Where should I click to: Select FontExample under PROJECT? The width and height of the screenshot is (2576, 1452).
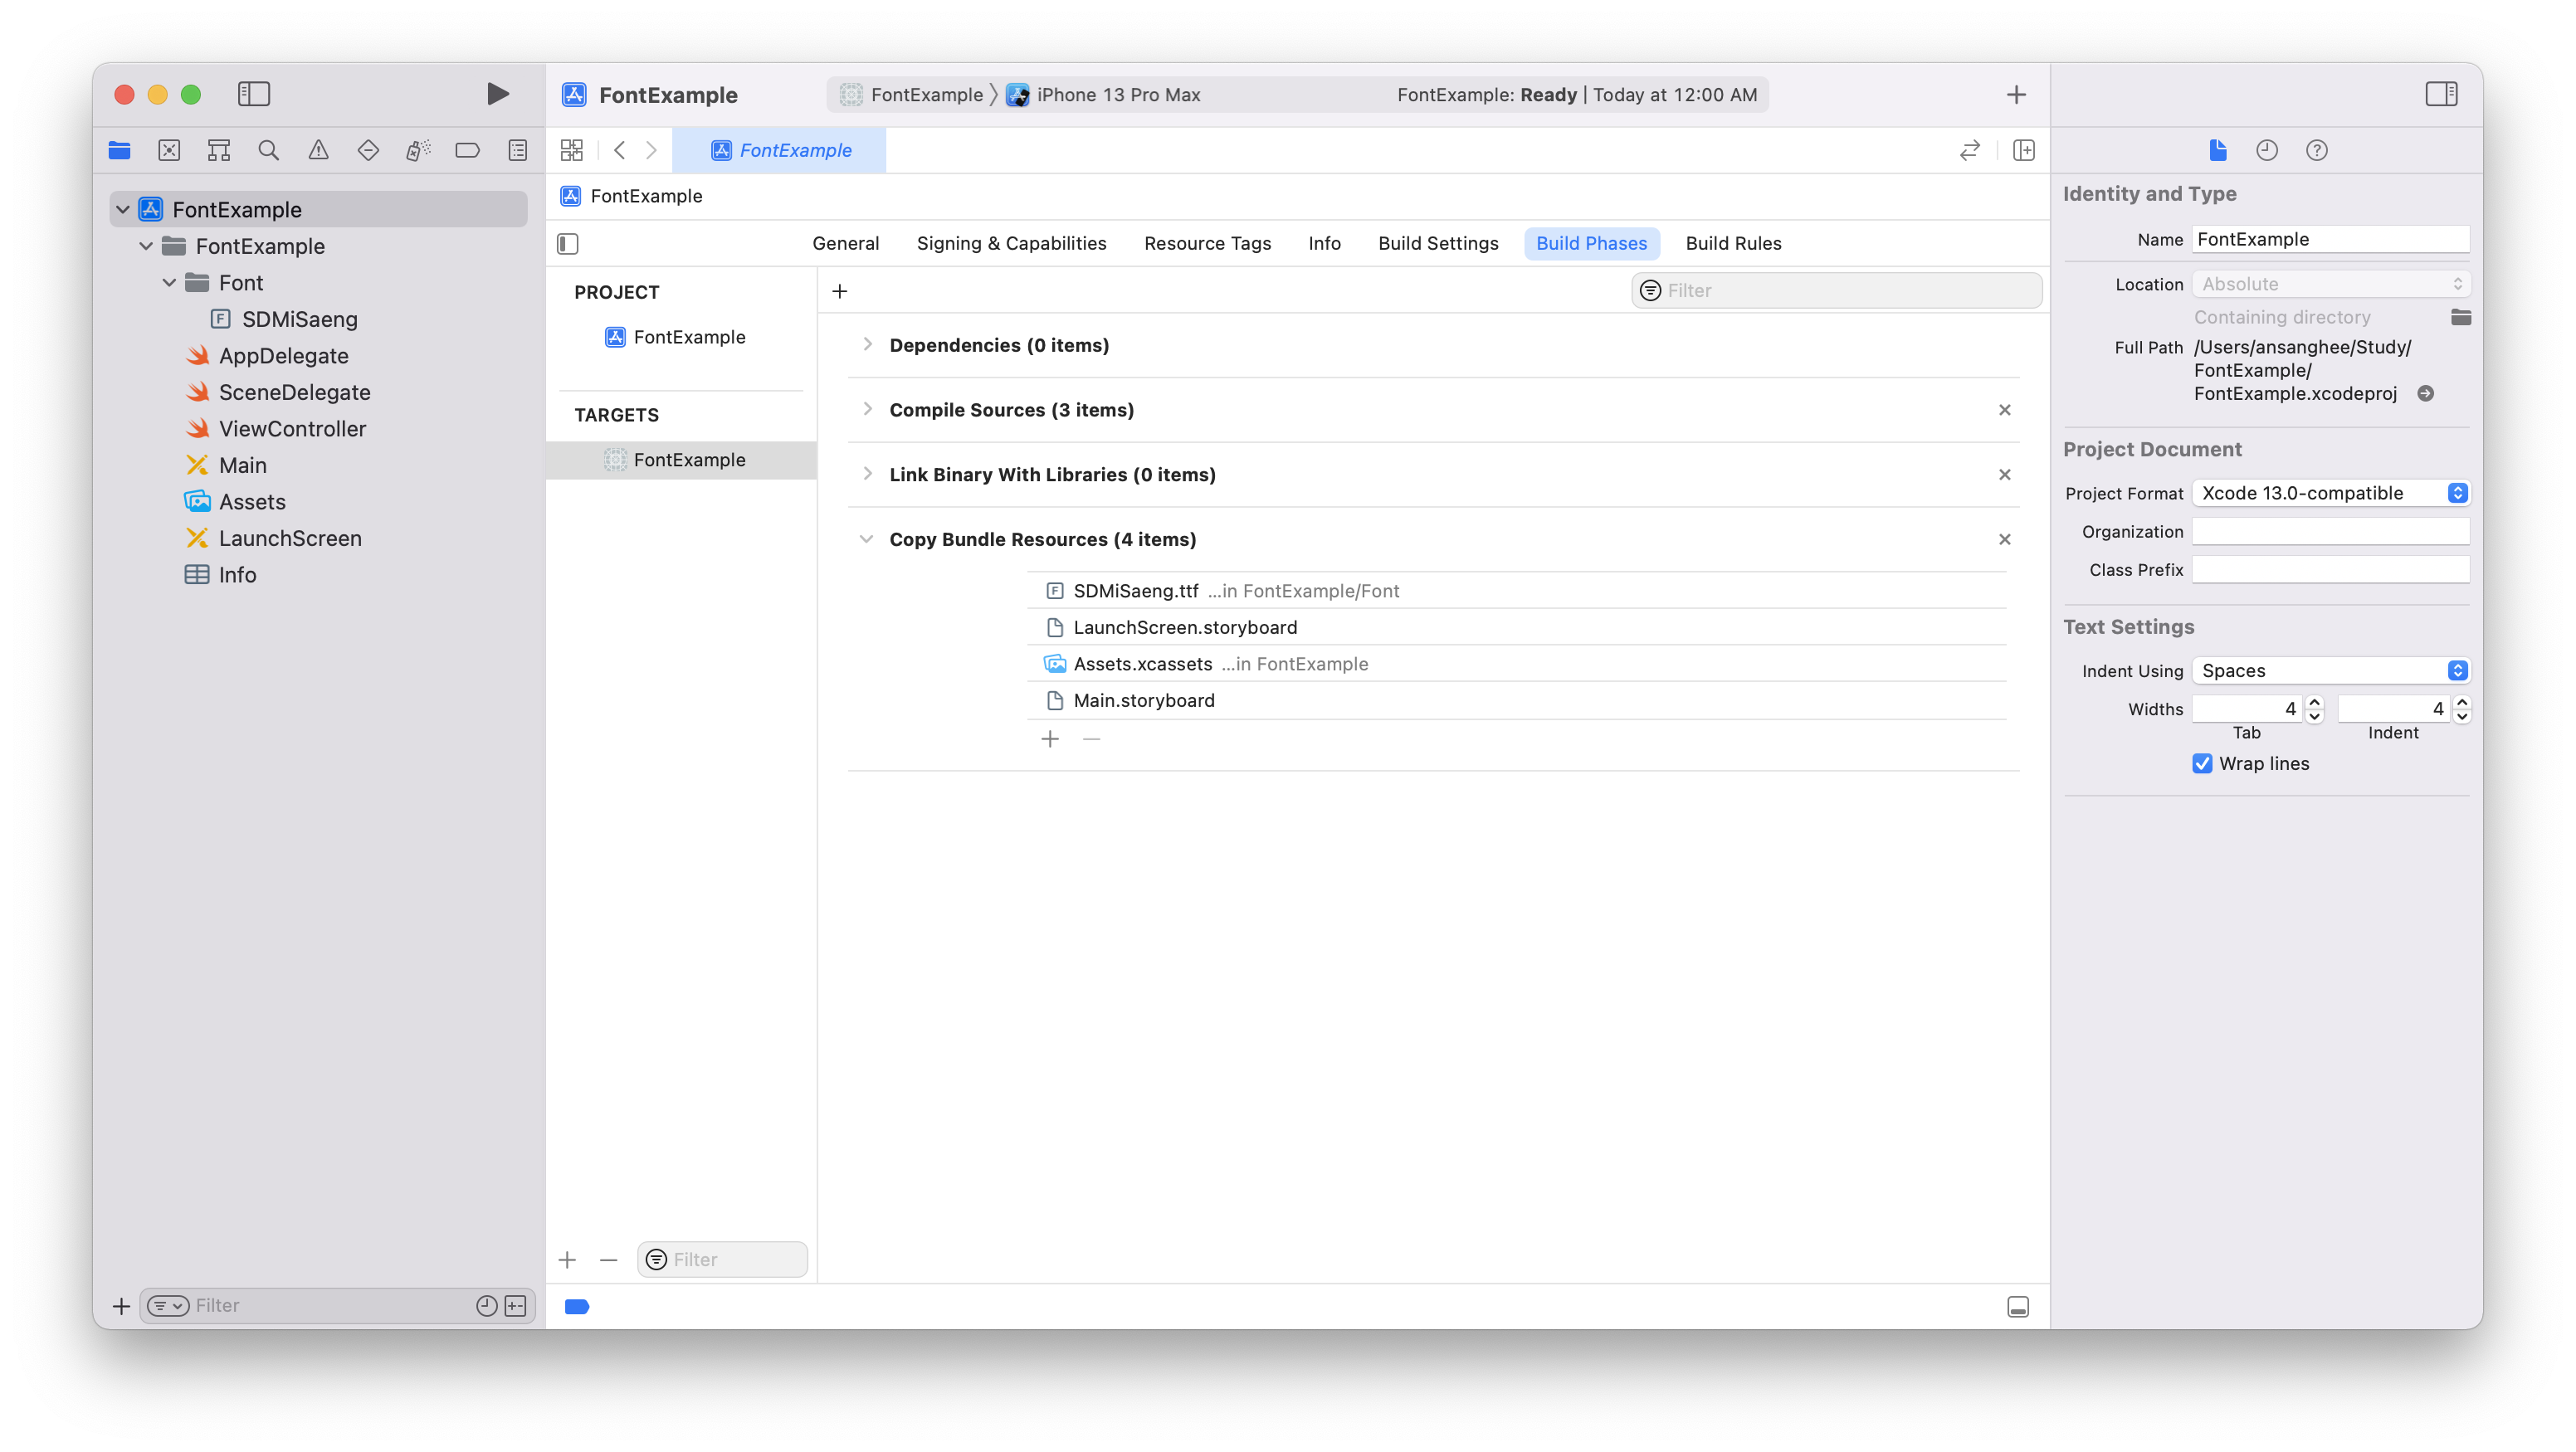point(688,337)
